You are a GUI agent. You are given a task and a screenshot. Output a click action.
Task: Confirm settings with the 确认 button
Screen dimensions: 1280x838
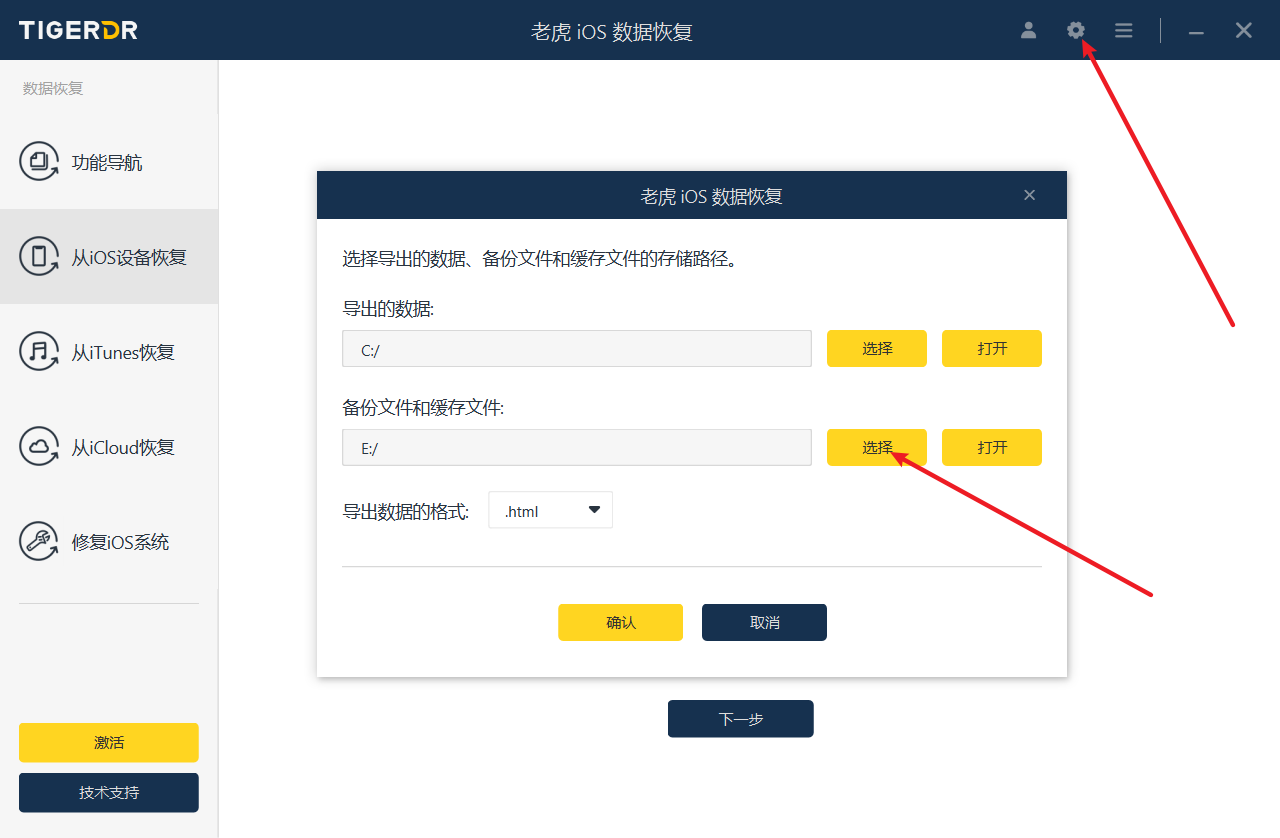[x=620, y=622]
